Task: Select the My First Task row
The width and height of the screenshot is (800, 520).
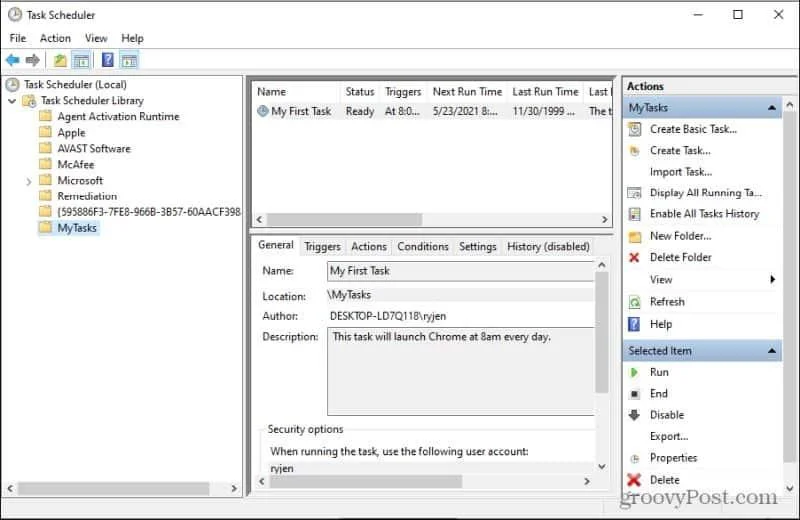Action: coord(433,111)
